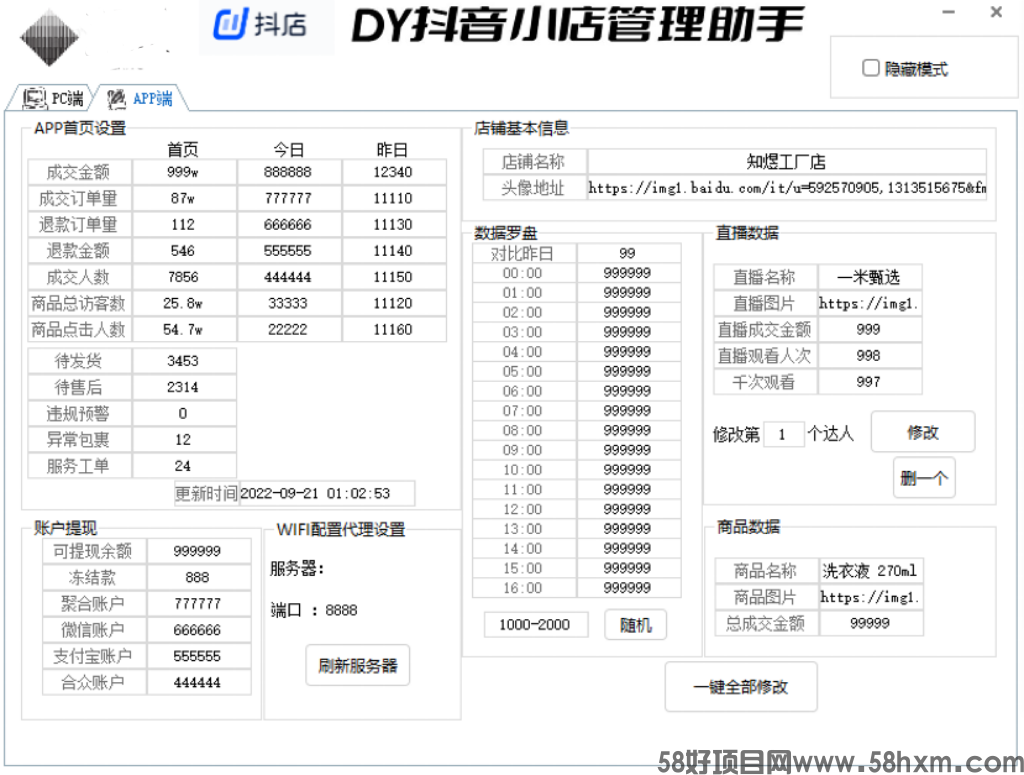The height and width of the screenshot is (775, 1024).
Task: Edit 聚合账户 value 777777
Action: point(199,604)
